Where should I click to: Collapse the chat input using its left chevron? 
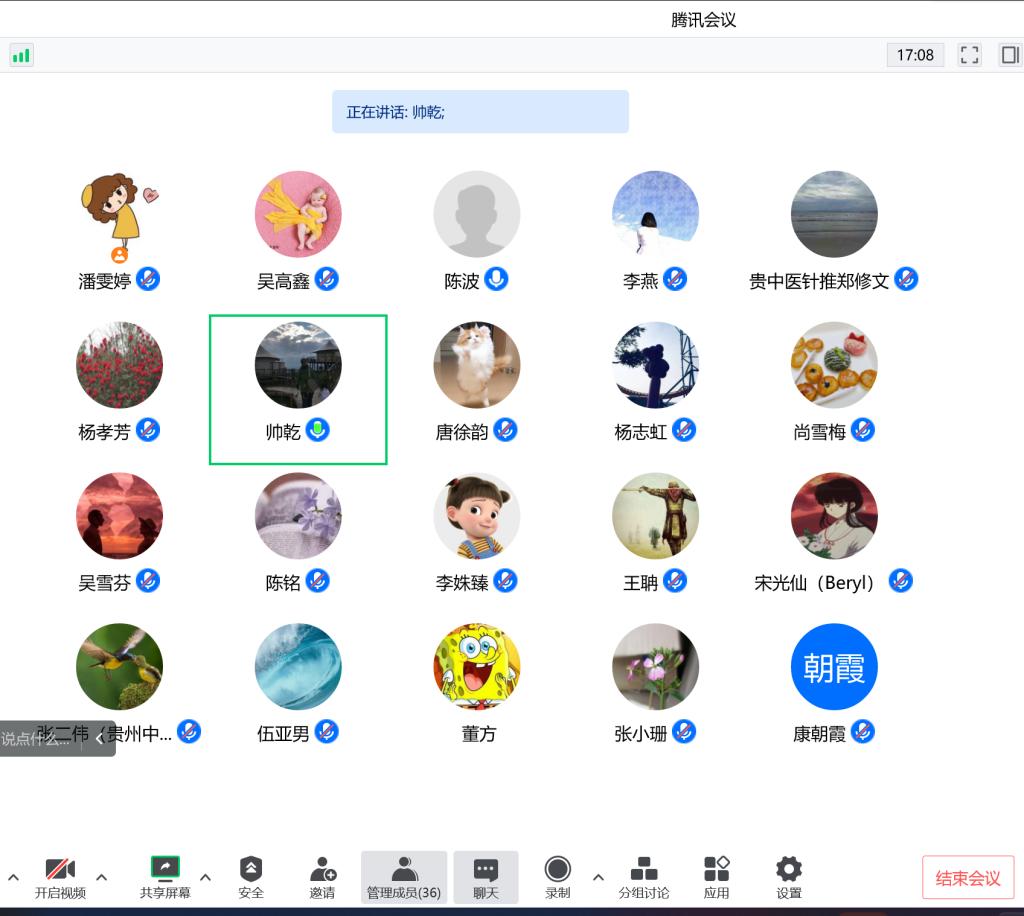pos(99,738)
